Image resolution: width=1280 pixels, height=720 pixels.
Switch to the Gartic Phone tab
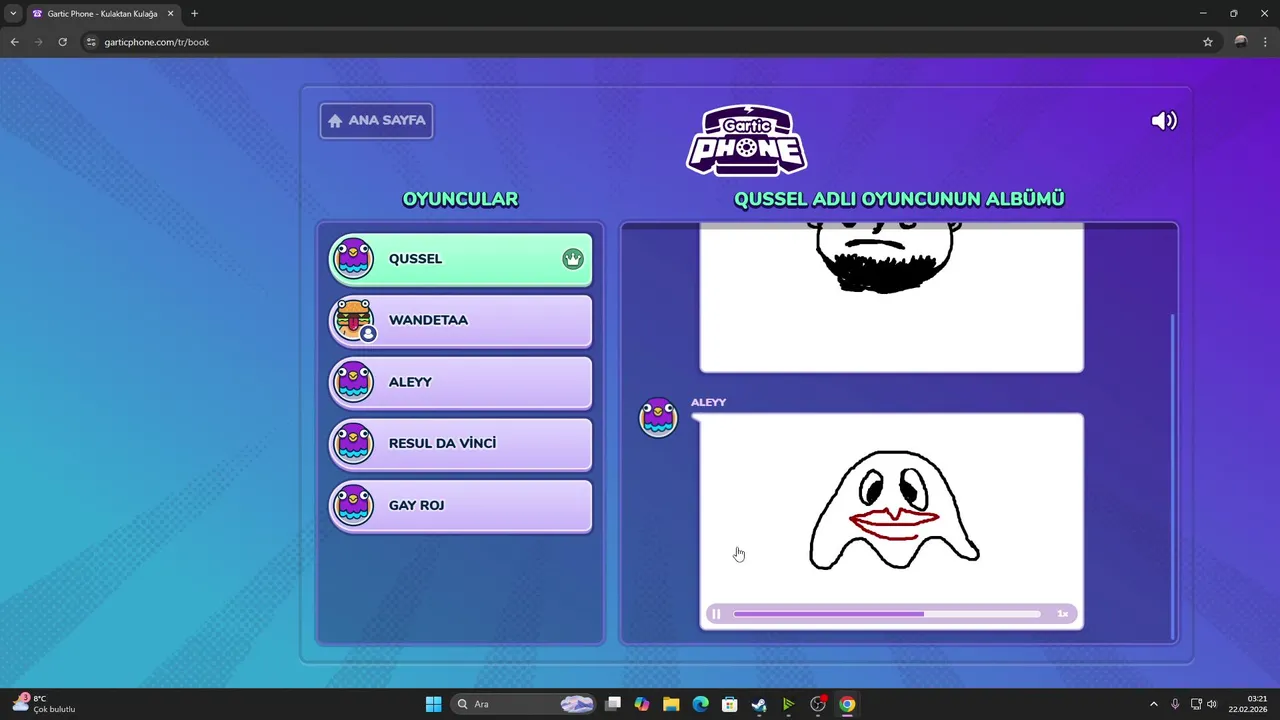pos(103,14)
